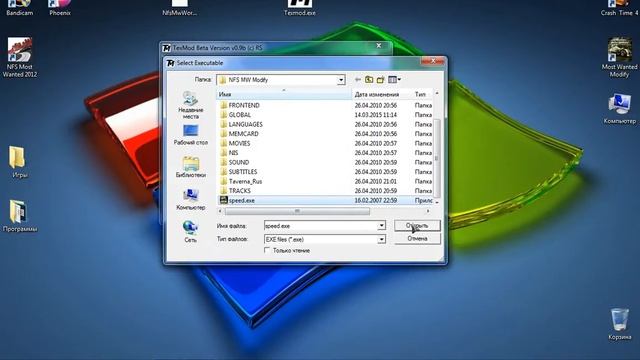Click the back arrow in dialog toolbar
The width and height of the screenshot is (640, 360).
pyautogui.click(x=358, y=80)
